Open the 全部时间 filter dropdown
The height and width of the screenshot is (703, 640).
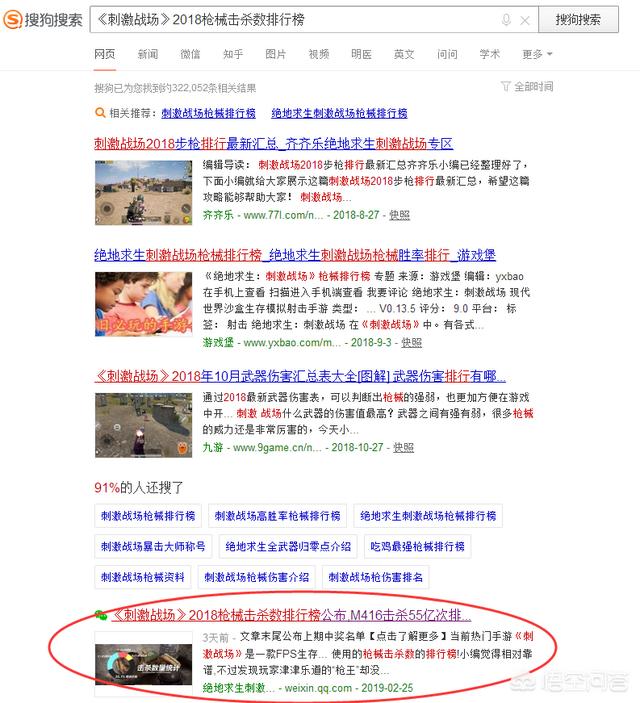pos(527,86)
